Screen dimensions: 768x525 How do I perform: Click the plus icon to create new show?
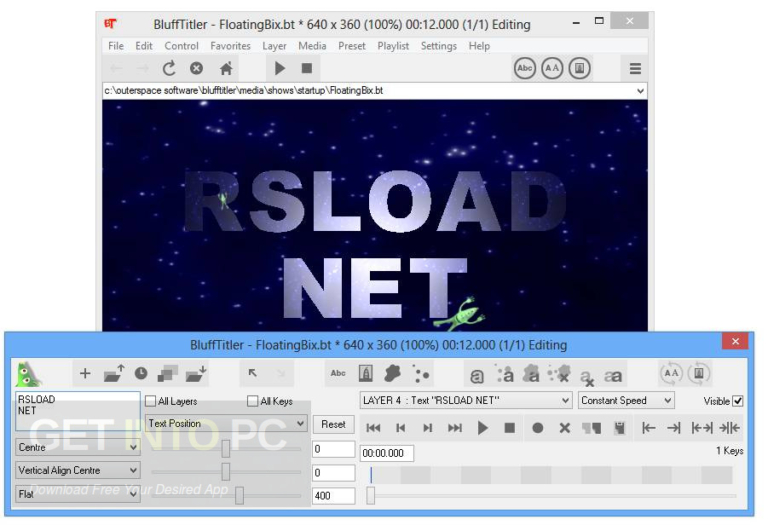tap(85, 374)
